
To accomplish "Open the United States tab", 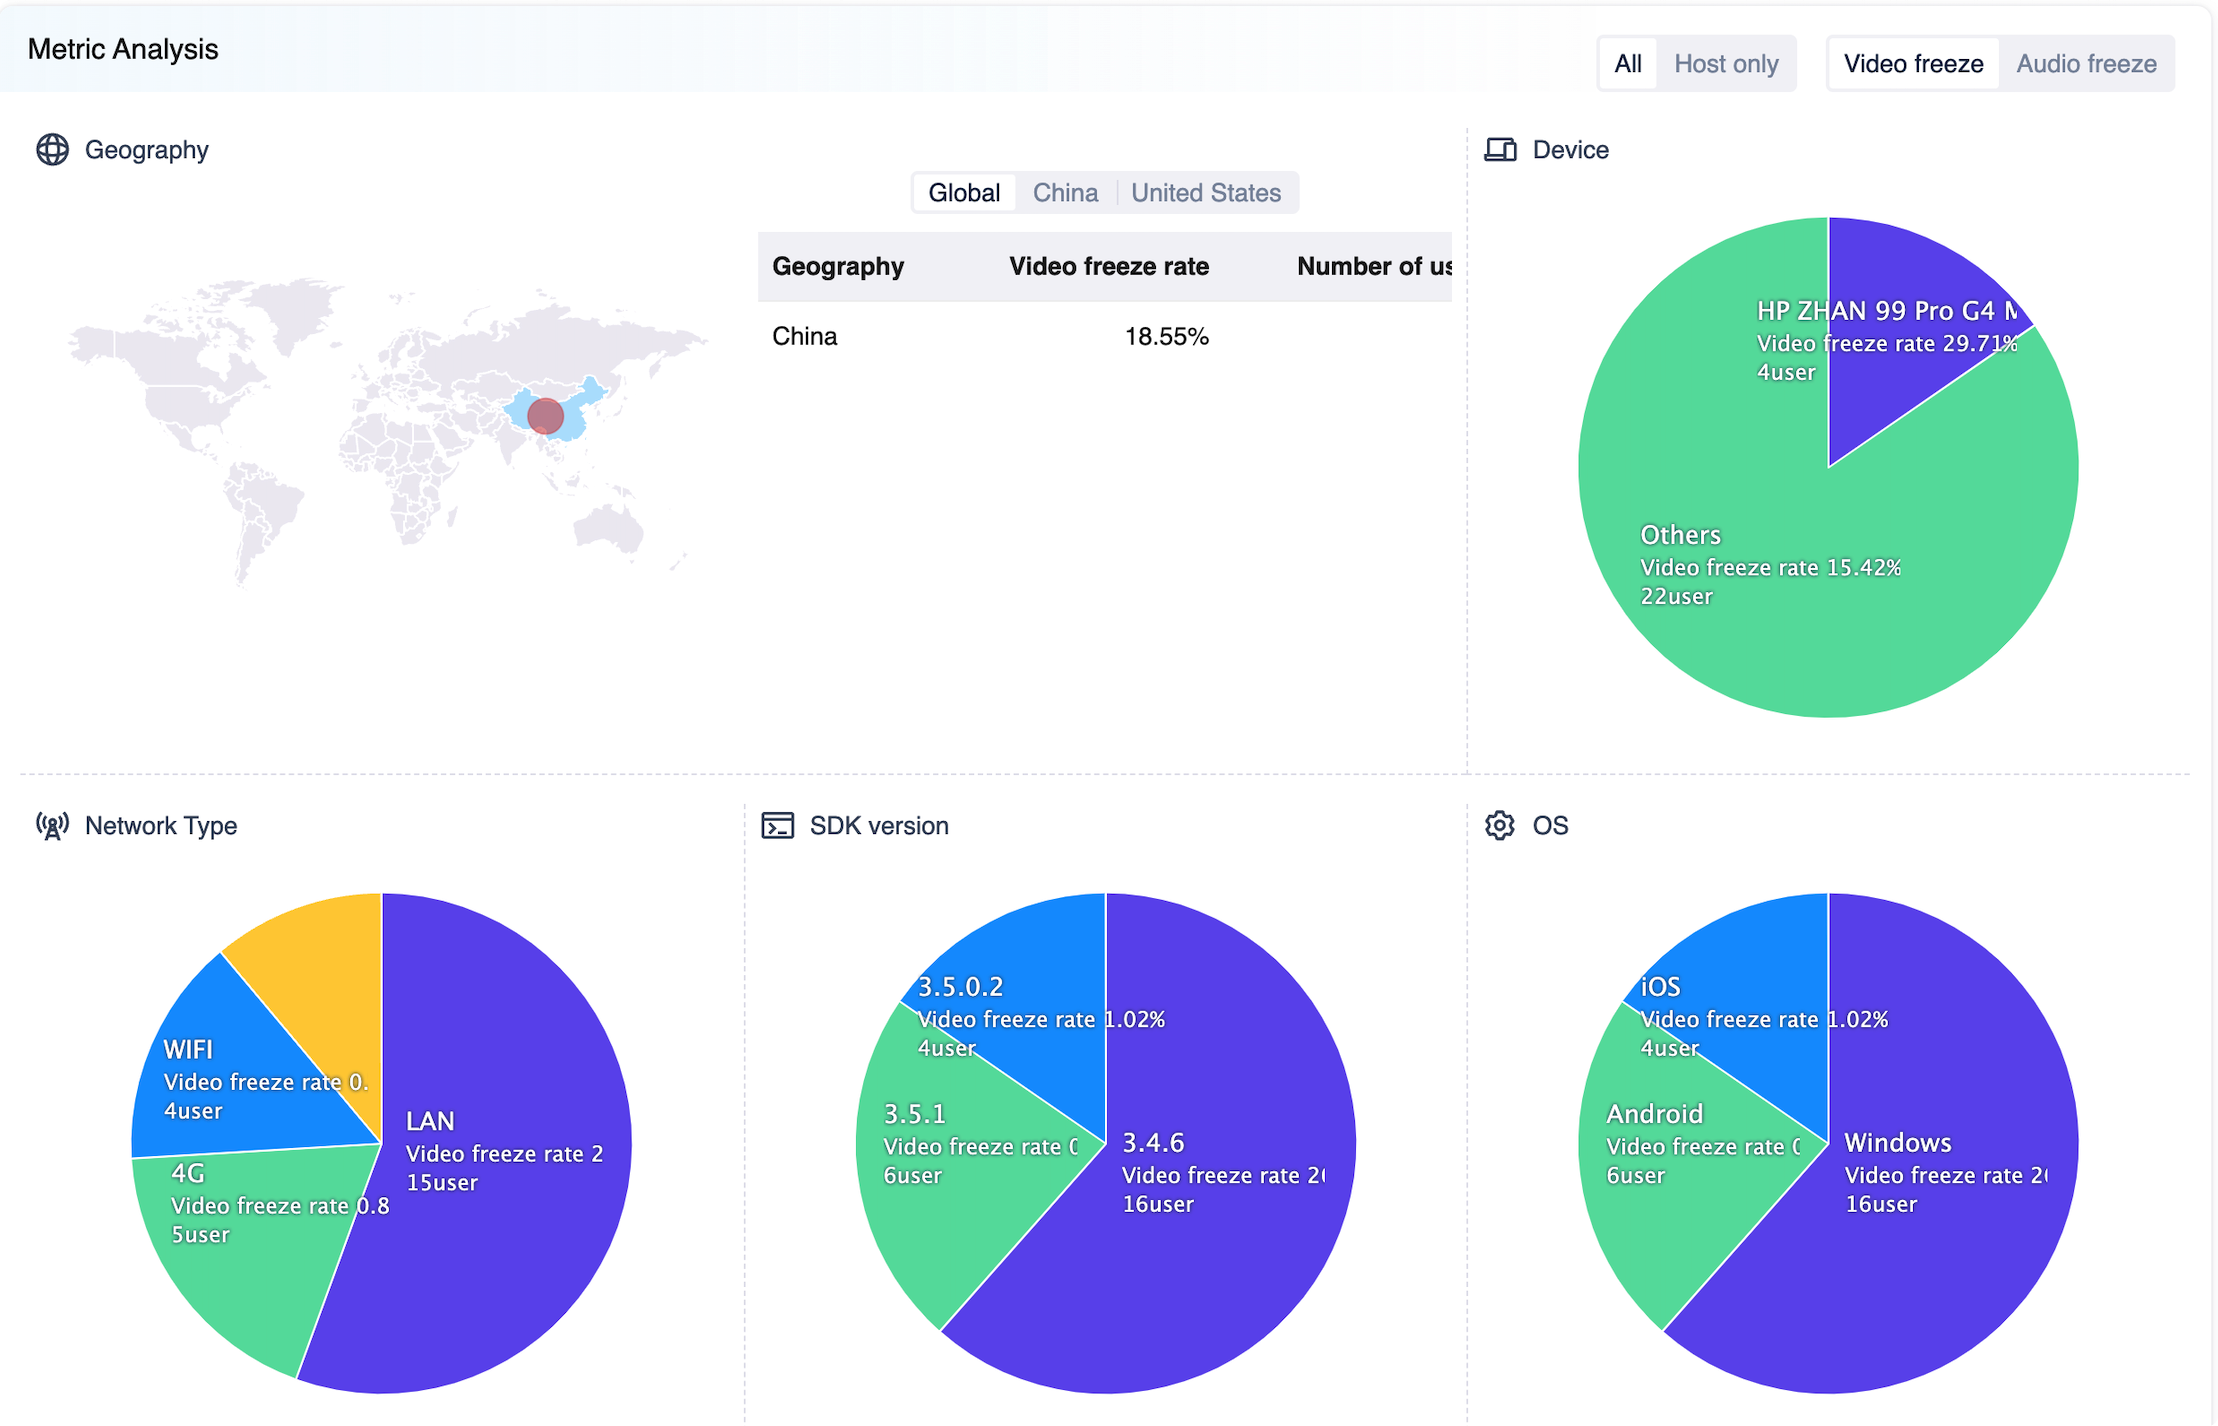I will tap(1206, 193).
